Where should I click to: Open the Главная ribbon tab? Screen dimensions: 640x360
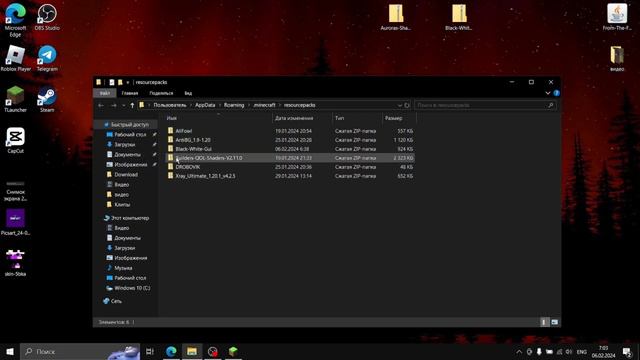[130, 93]
